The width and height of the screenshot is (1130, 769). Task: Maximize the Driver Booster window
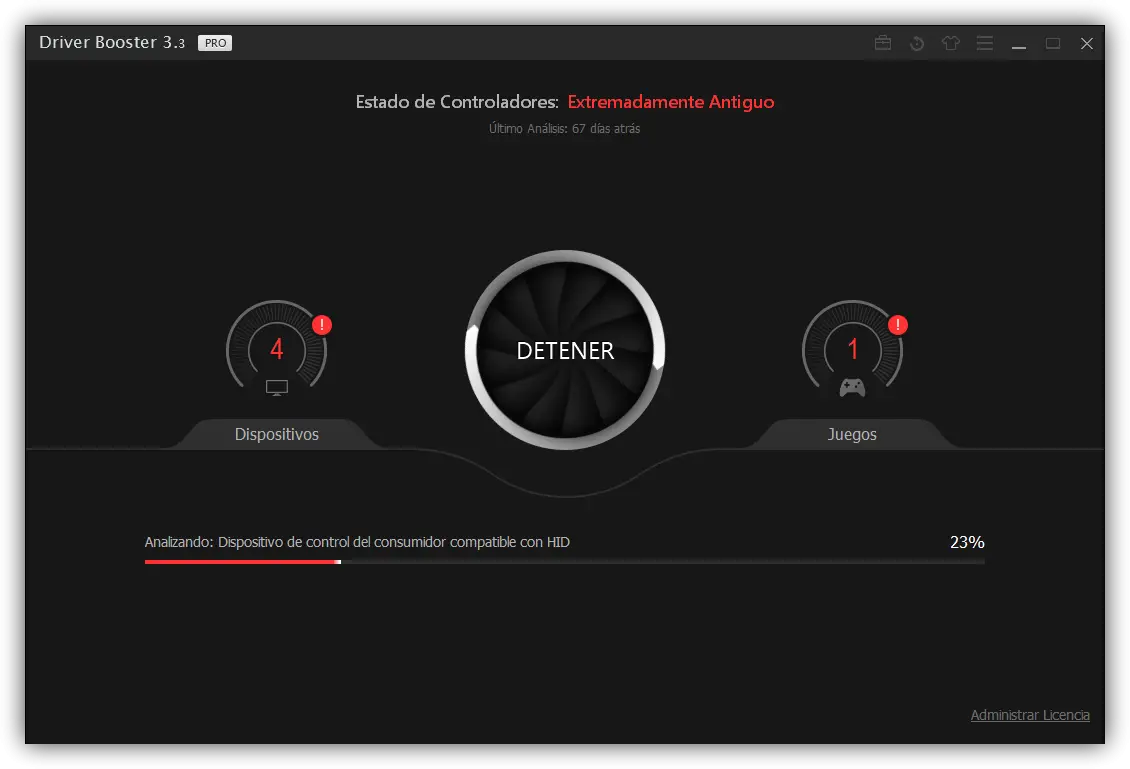pos(1053,43)
